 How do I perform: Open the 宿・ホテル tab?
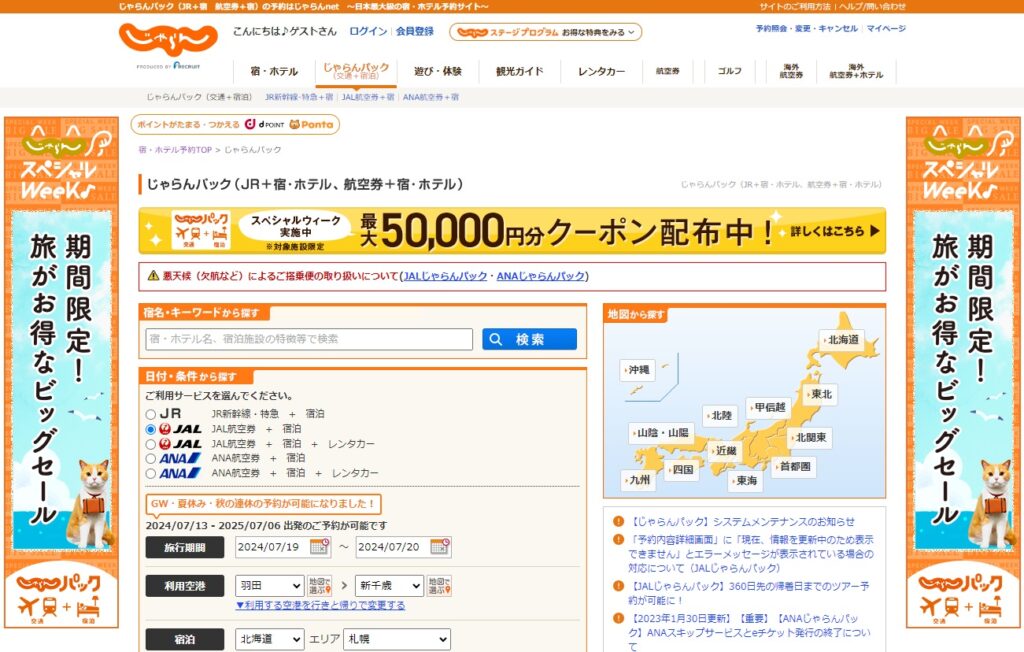[274, 71]
